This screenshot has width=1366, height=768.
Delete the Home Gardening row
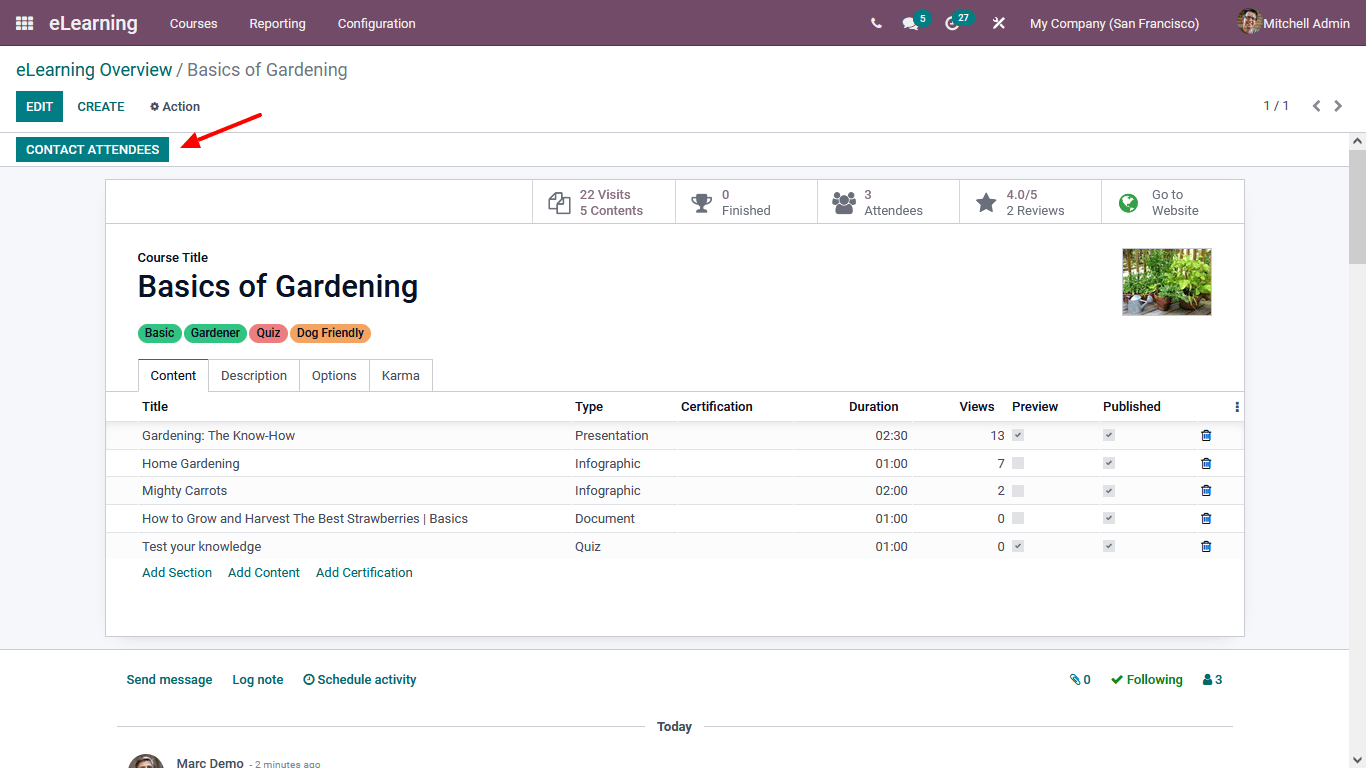tap(1206, 464)
